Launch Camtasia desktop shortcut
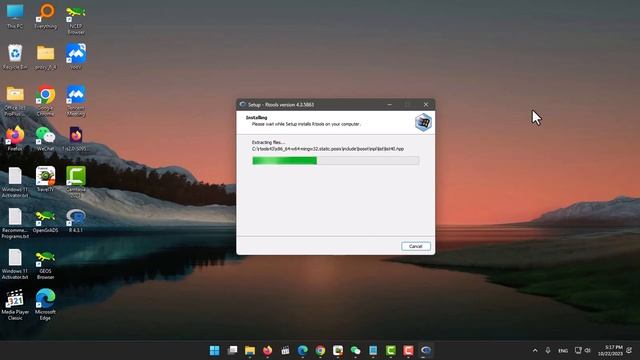The width and height of the screenshot is (640, 360). point(76,182)
